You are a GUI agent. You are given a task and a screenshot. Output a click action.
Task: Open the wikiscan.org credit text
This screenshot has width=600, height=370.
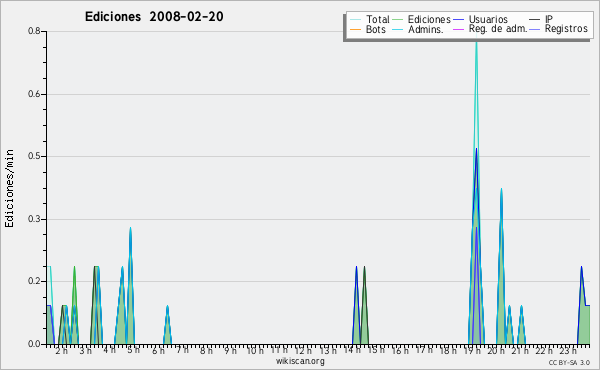tap(300, 361)
